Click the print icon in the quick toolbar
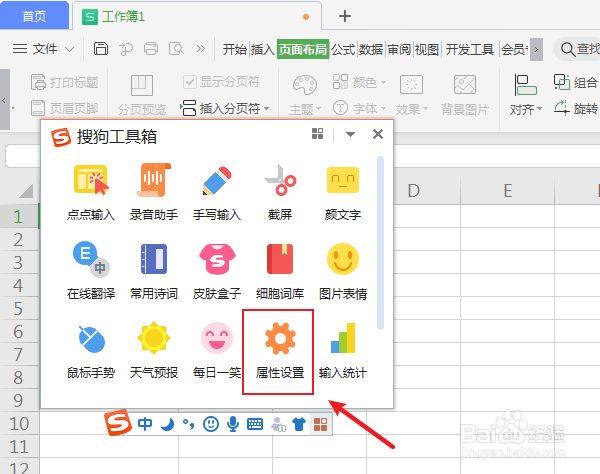The width and height of the screenshot is (600, 474). pyautogui.click(x=151, y=49)
